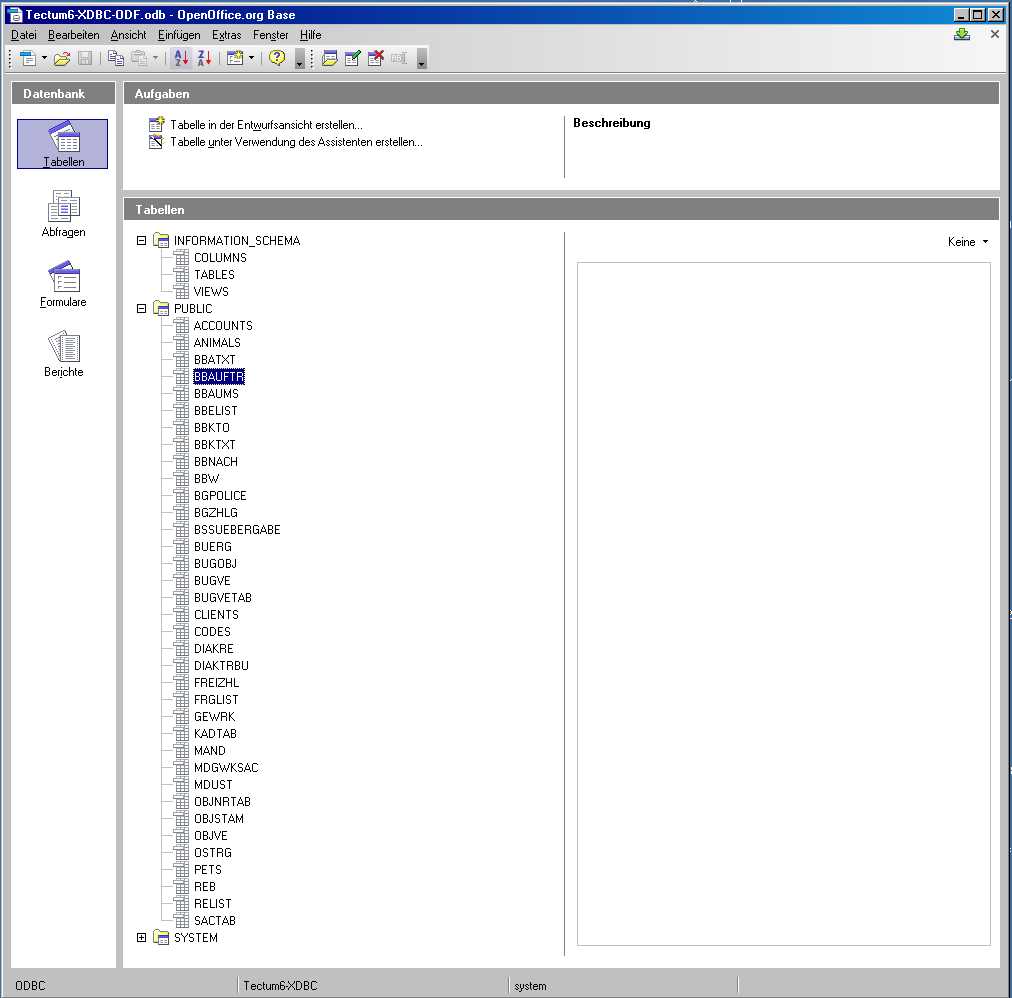Open the Hilfe menu
The height and width of the screenshot is (998, 1012).
coord(310,35)
